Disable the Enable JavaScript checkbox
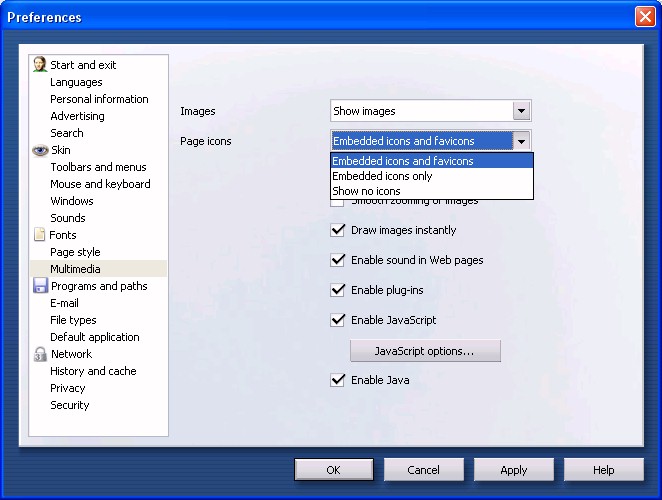Viewport: 662px width, 500px height. pyautogui.click(x=338, y=320)
